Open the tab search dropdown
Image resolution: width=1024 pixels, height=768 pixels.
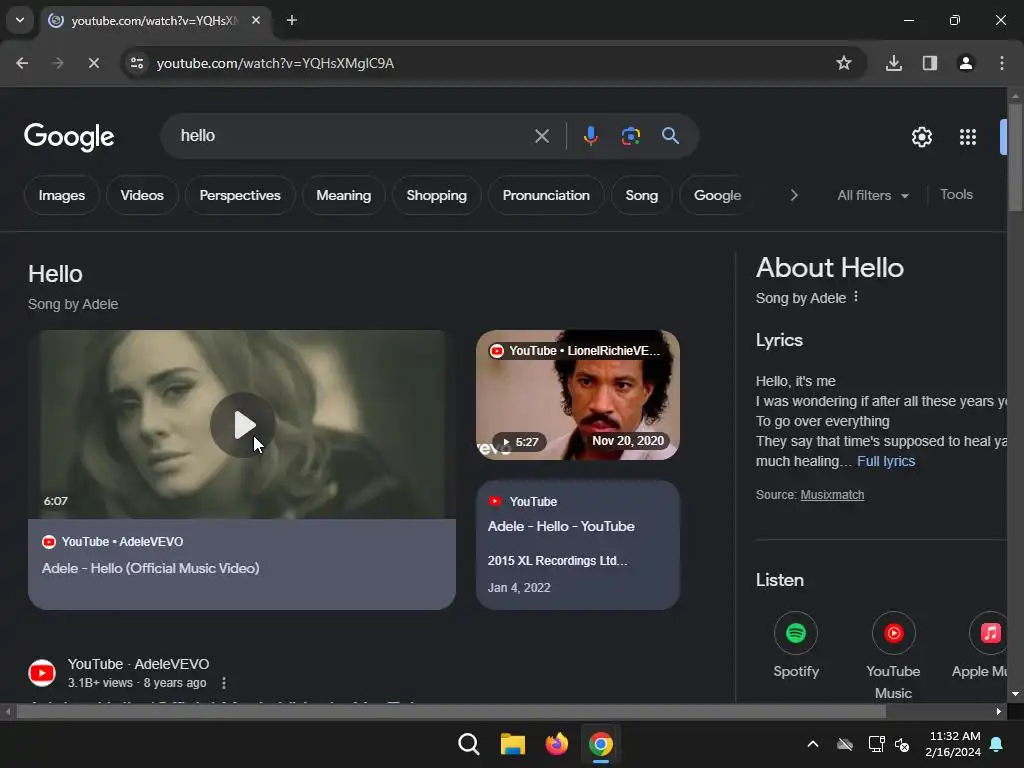(x=20, y=20)
